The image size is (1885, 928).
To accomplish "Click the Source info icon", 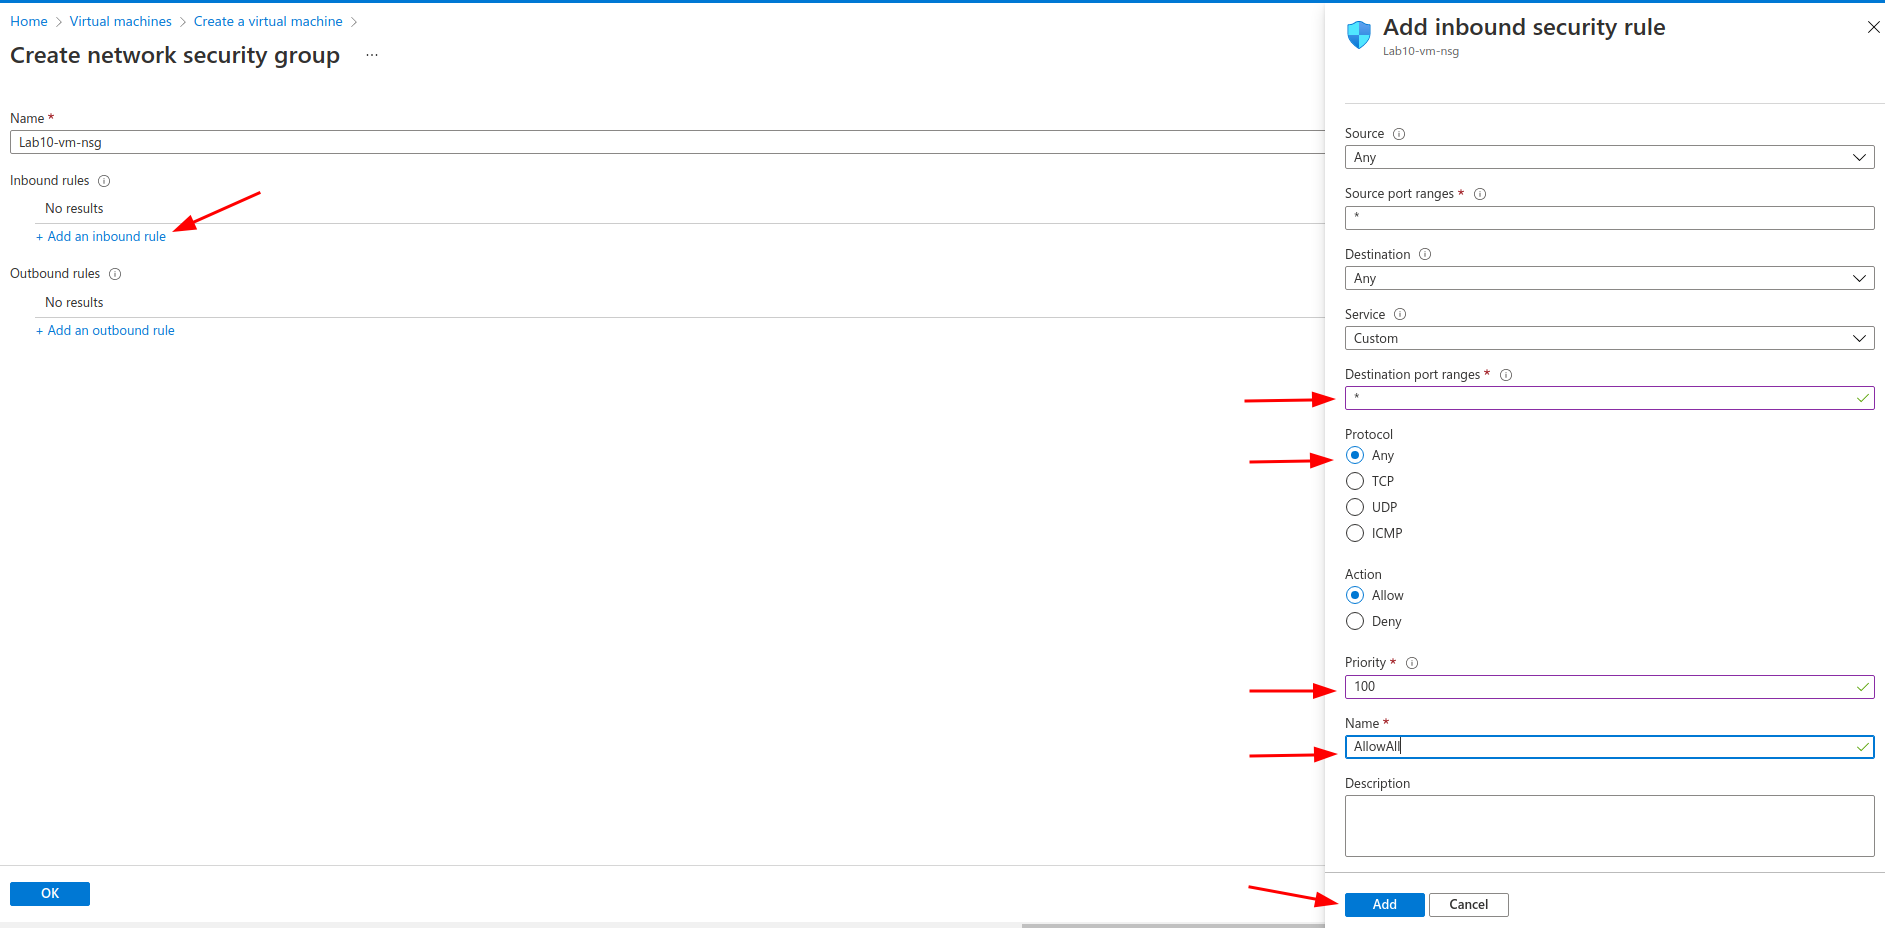I will 1399,134.
